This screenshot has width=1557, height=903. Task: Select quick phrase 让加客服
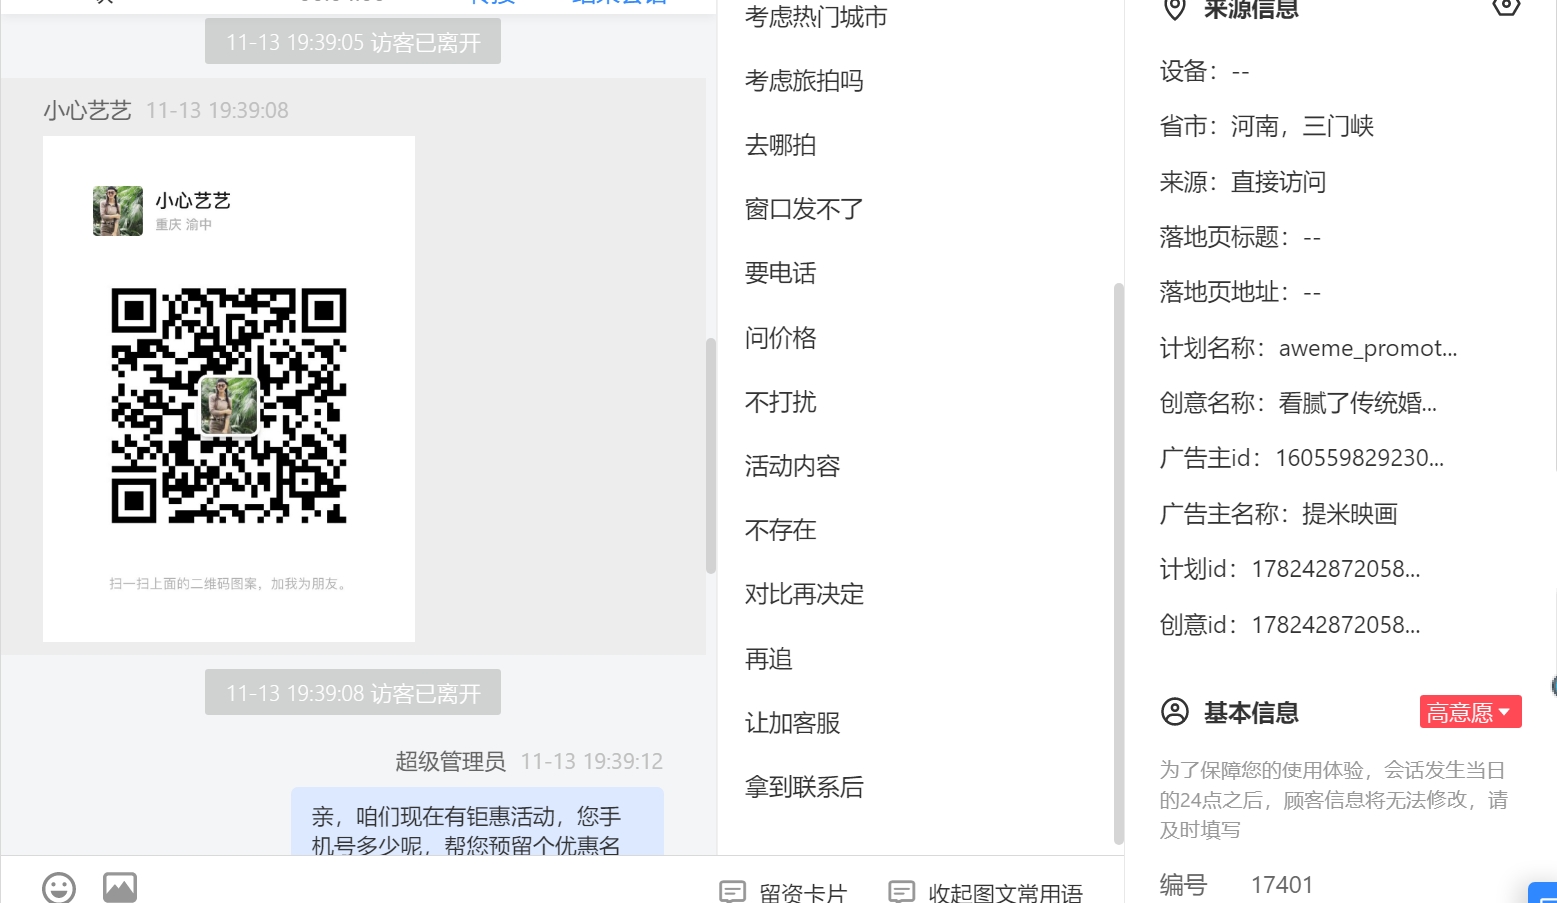tap(793, 723)
